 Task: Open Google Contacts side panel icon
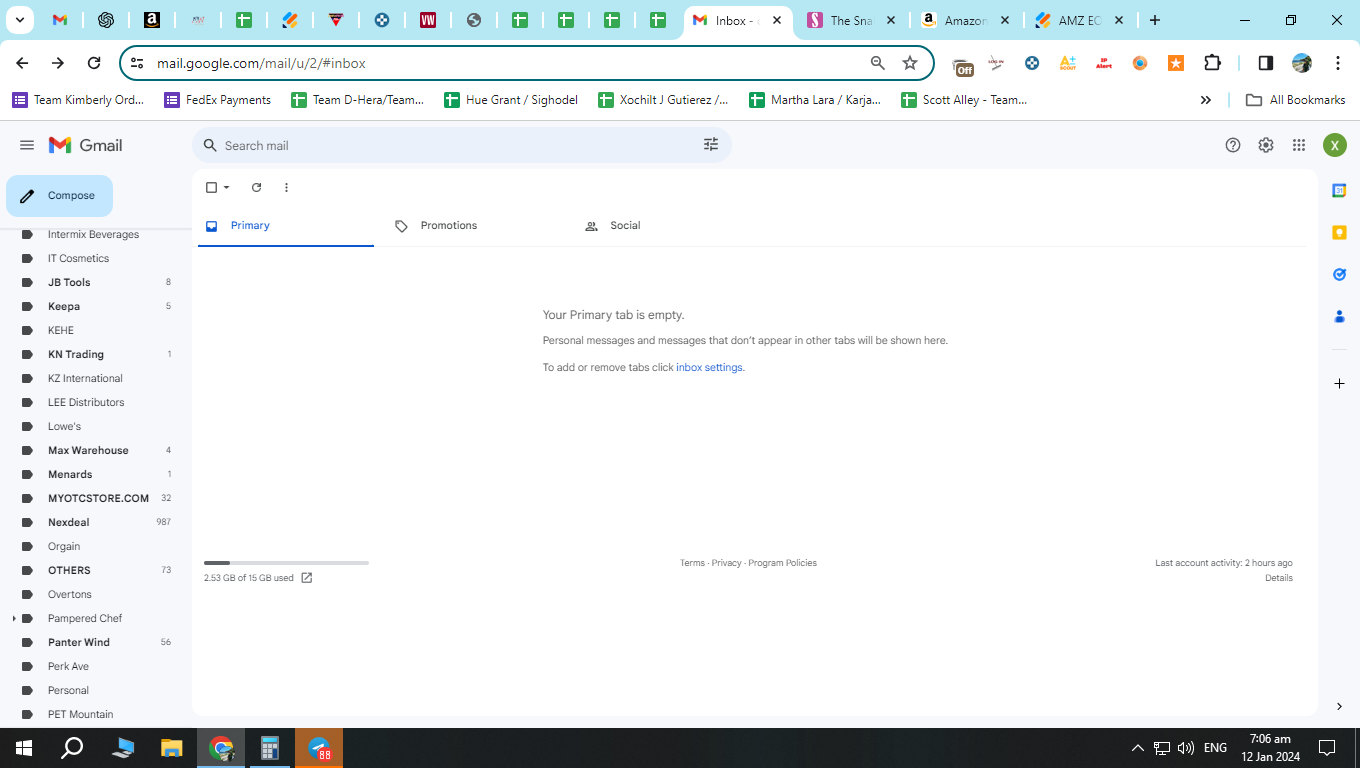(1339, 316)
